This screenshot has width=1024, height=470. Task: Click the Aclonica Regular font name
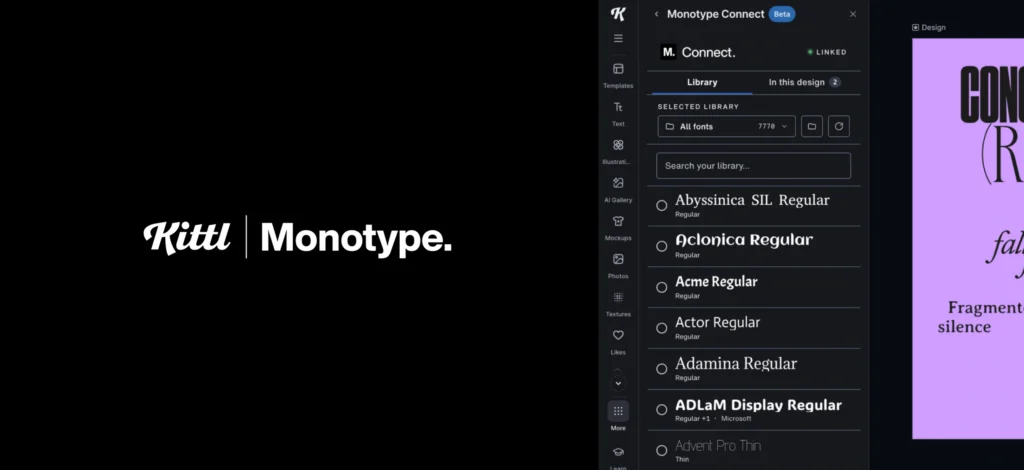tap(744, 240)
